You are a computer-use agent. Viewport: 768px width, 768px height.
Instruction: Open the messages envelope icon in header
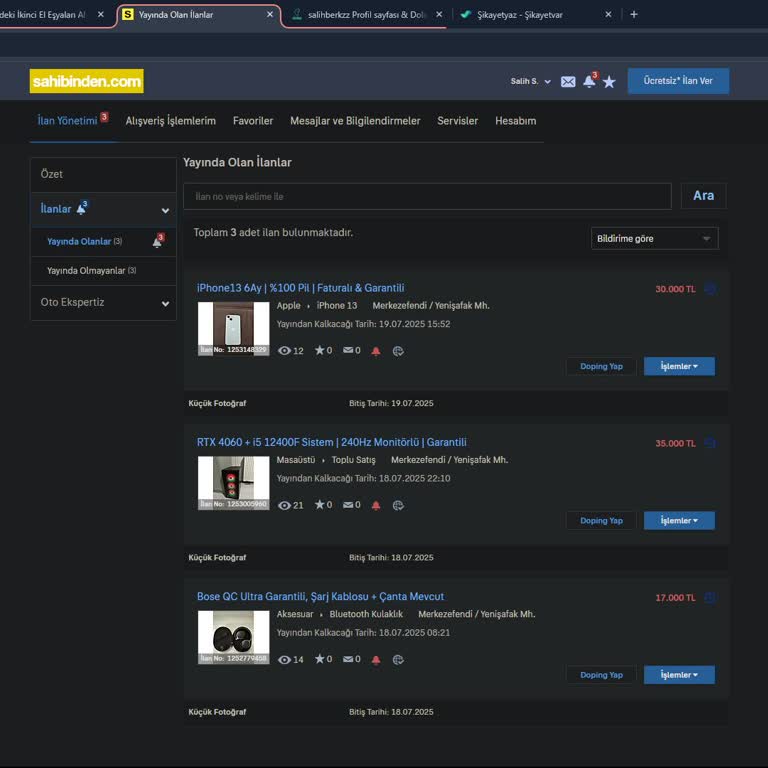point(568,82)
